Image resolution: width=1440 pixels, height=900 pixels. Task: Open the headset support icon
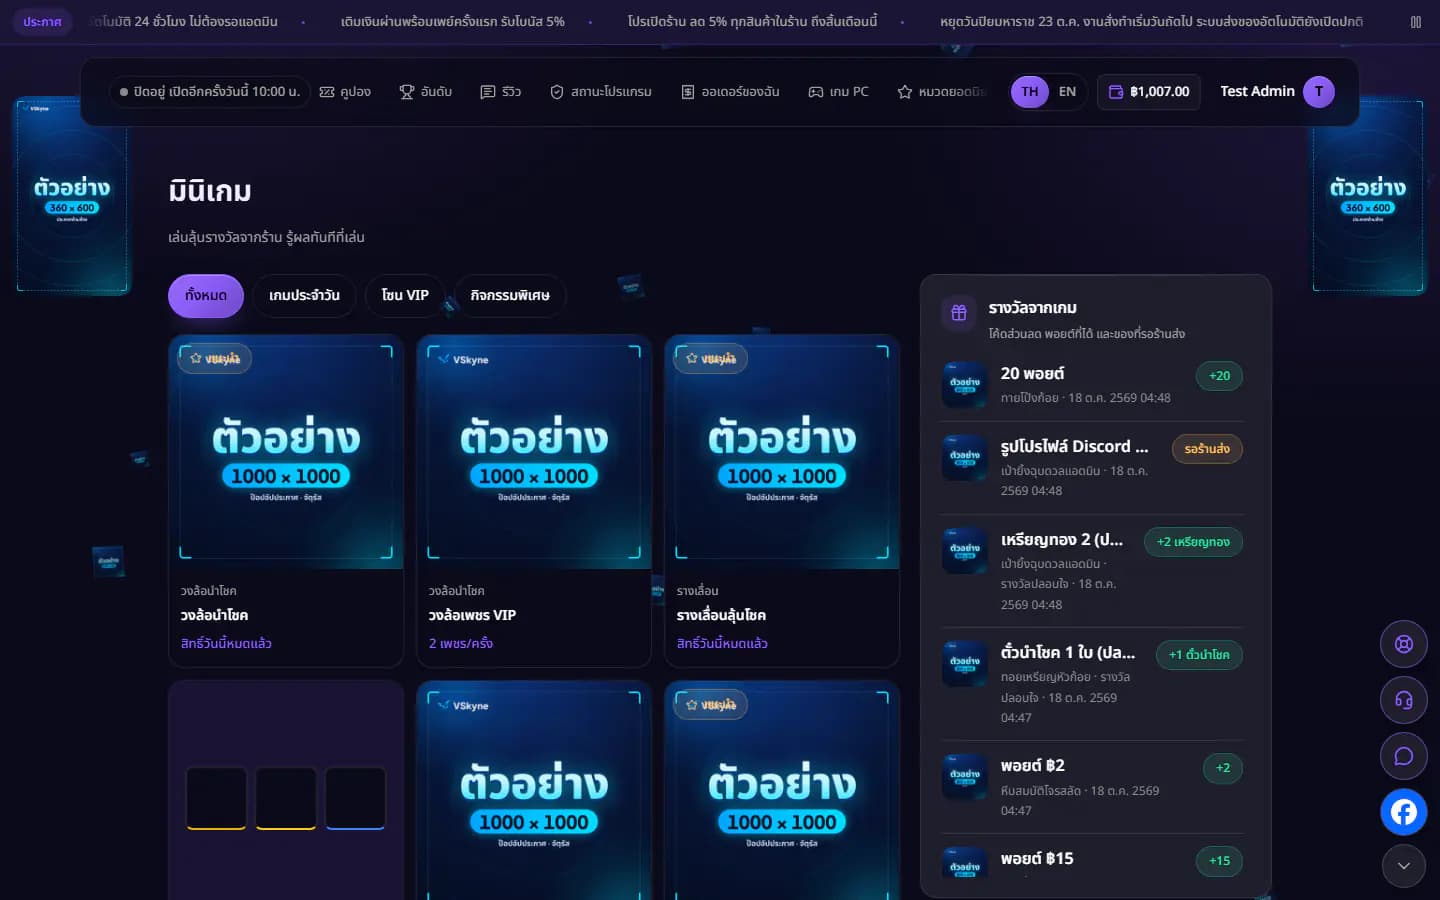tap(1403, 700)
